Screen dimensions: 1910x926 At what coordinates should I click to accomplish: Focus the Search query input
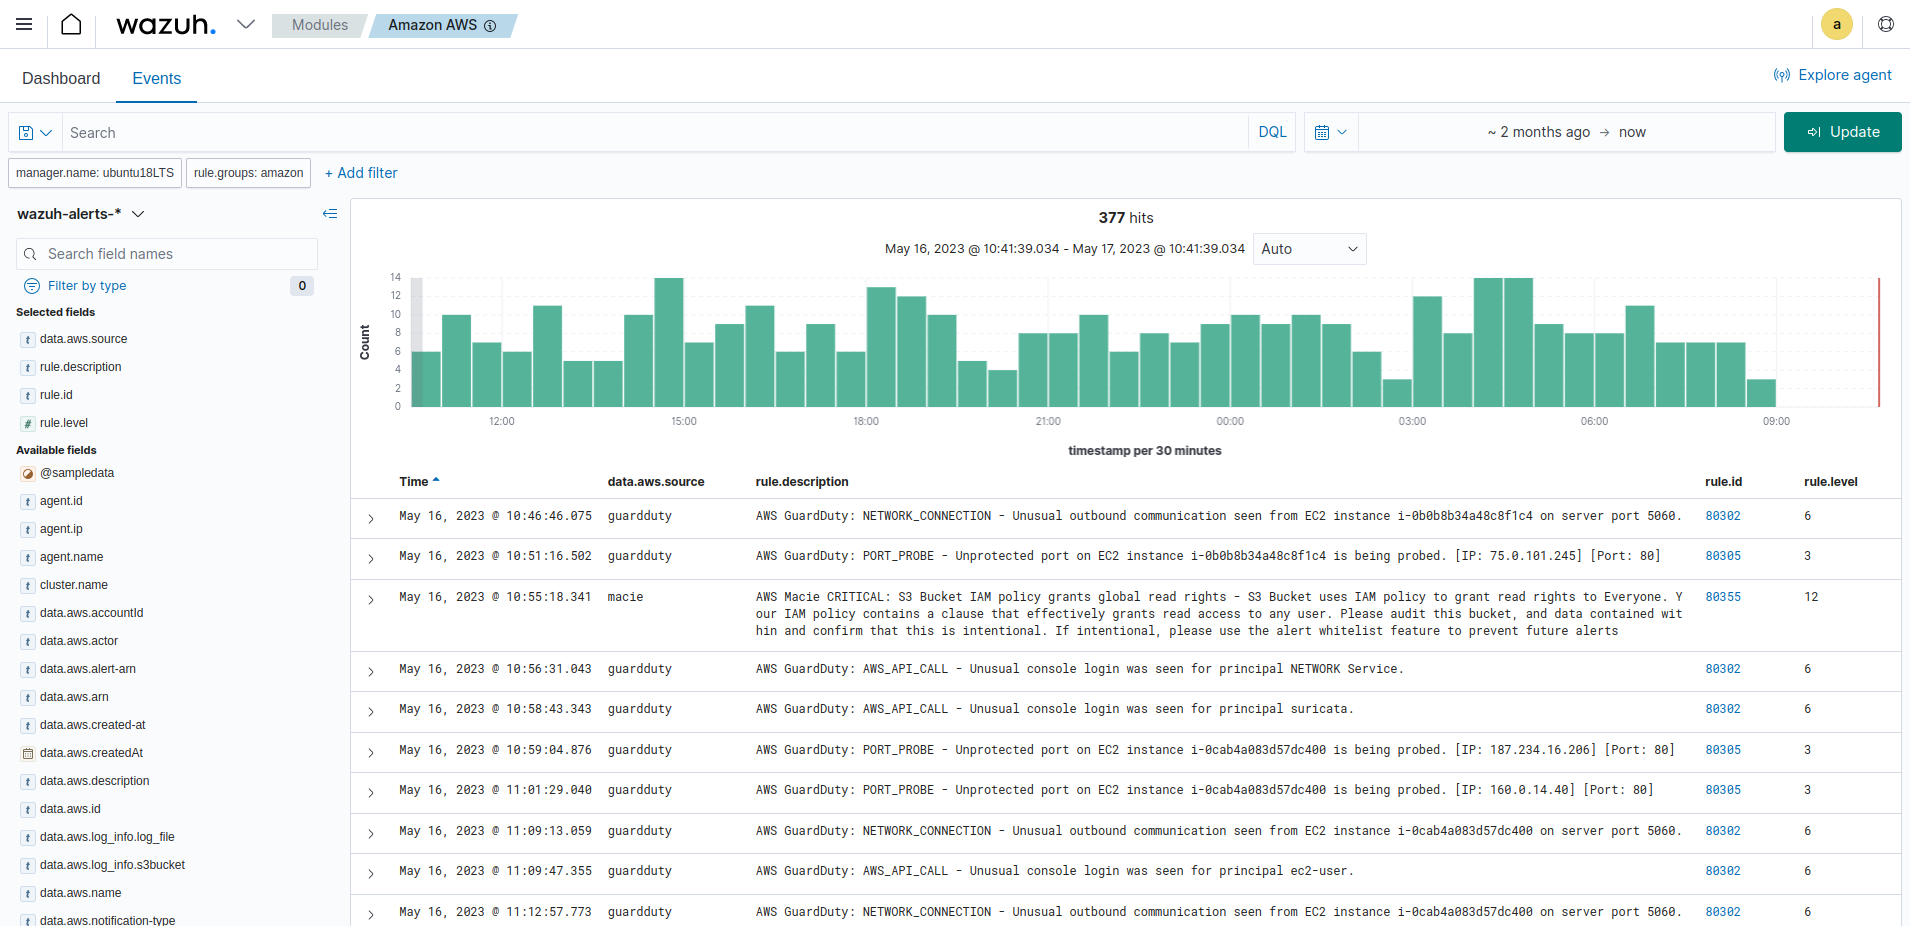tap(655, 132)
